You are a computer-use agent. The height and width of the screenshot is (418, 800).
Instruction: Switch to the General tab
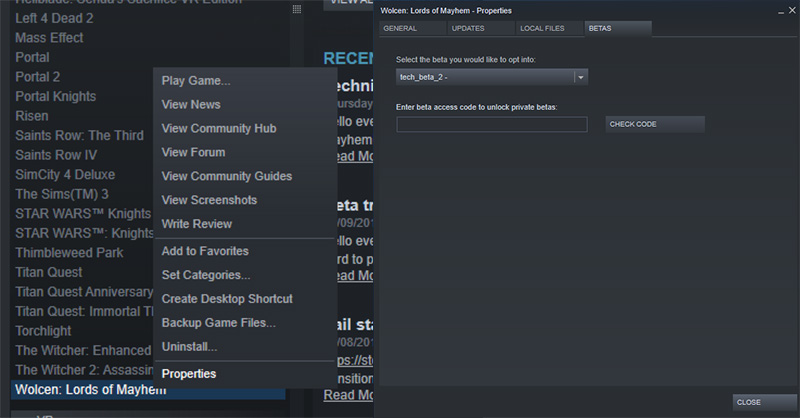pyautogui.click(x=400, y=28)
